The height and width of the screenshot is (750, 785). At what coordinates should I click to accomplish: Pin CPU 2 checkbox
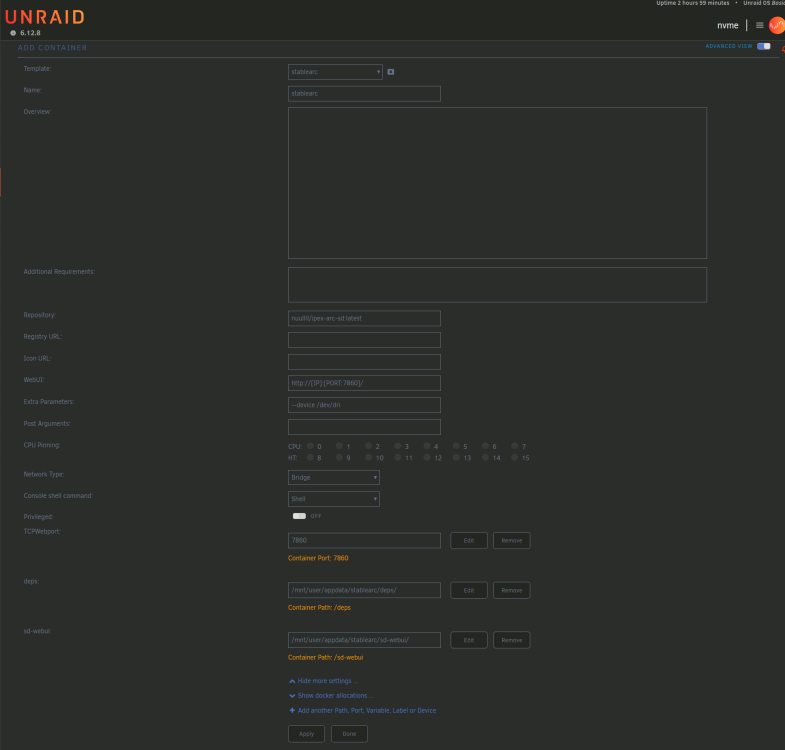[x=368, y=446]
